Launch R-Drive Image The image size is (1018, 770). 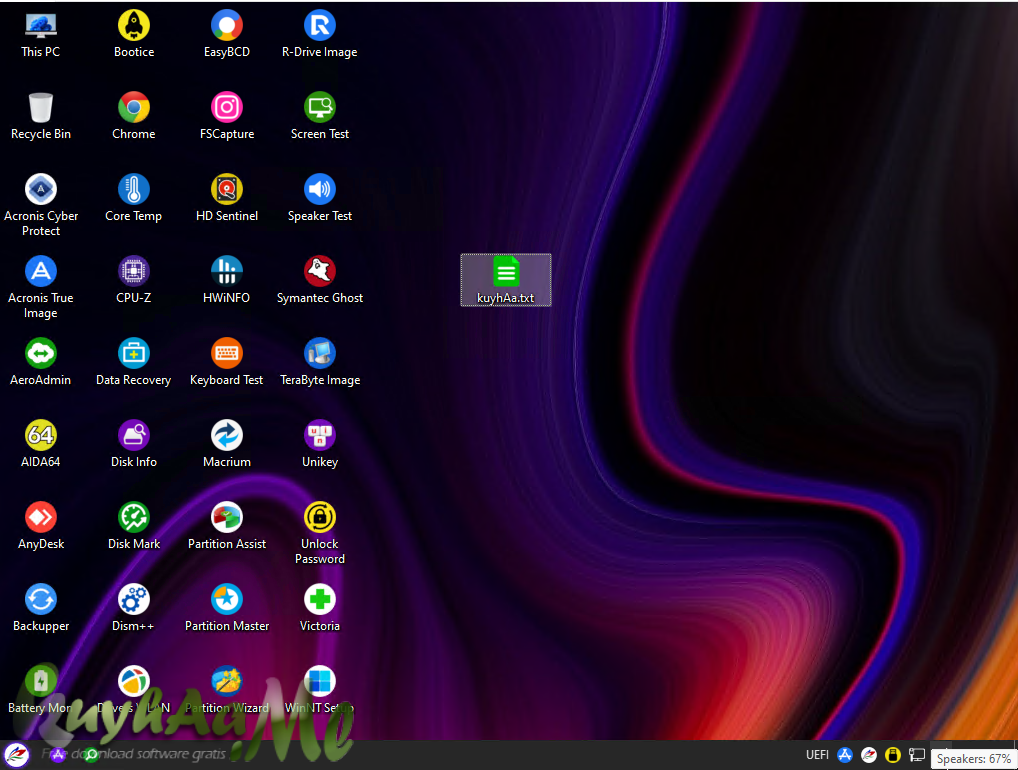319,35
